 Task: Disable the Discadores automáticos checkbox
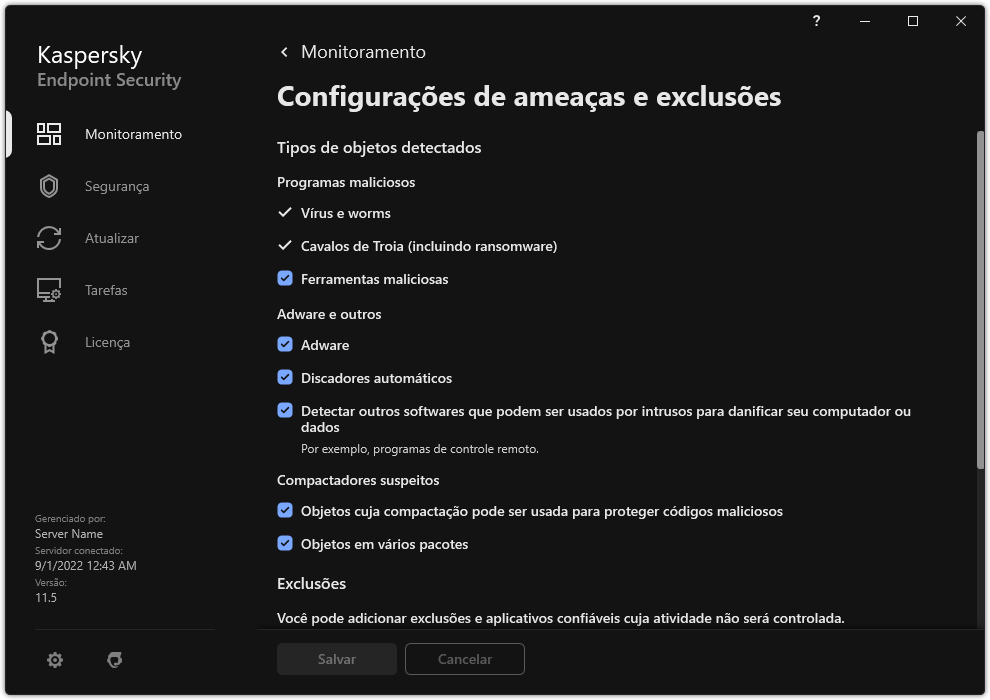coord(285,378)
